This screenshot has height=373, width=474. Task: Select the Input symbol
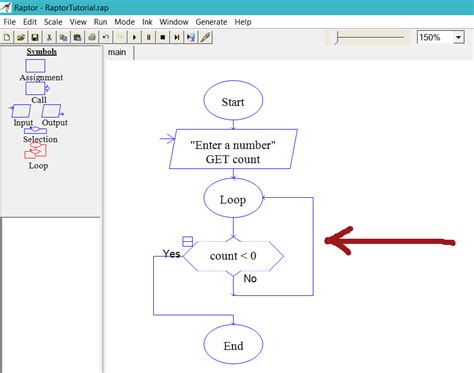pos(21,111)
